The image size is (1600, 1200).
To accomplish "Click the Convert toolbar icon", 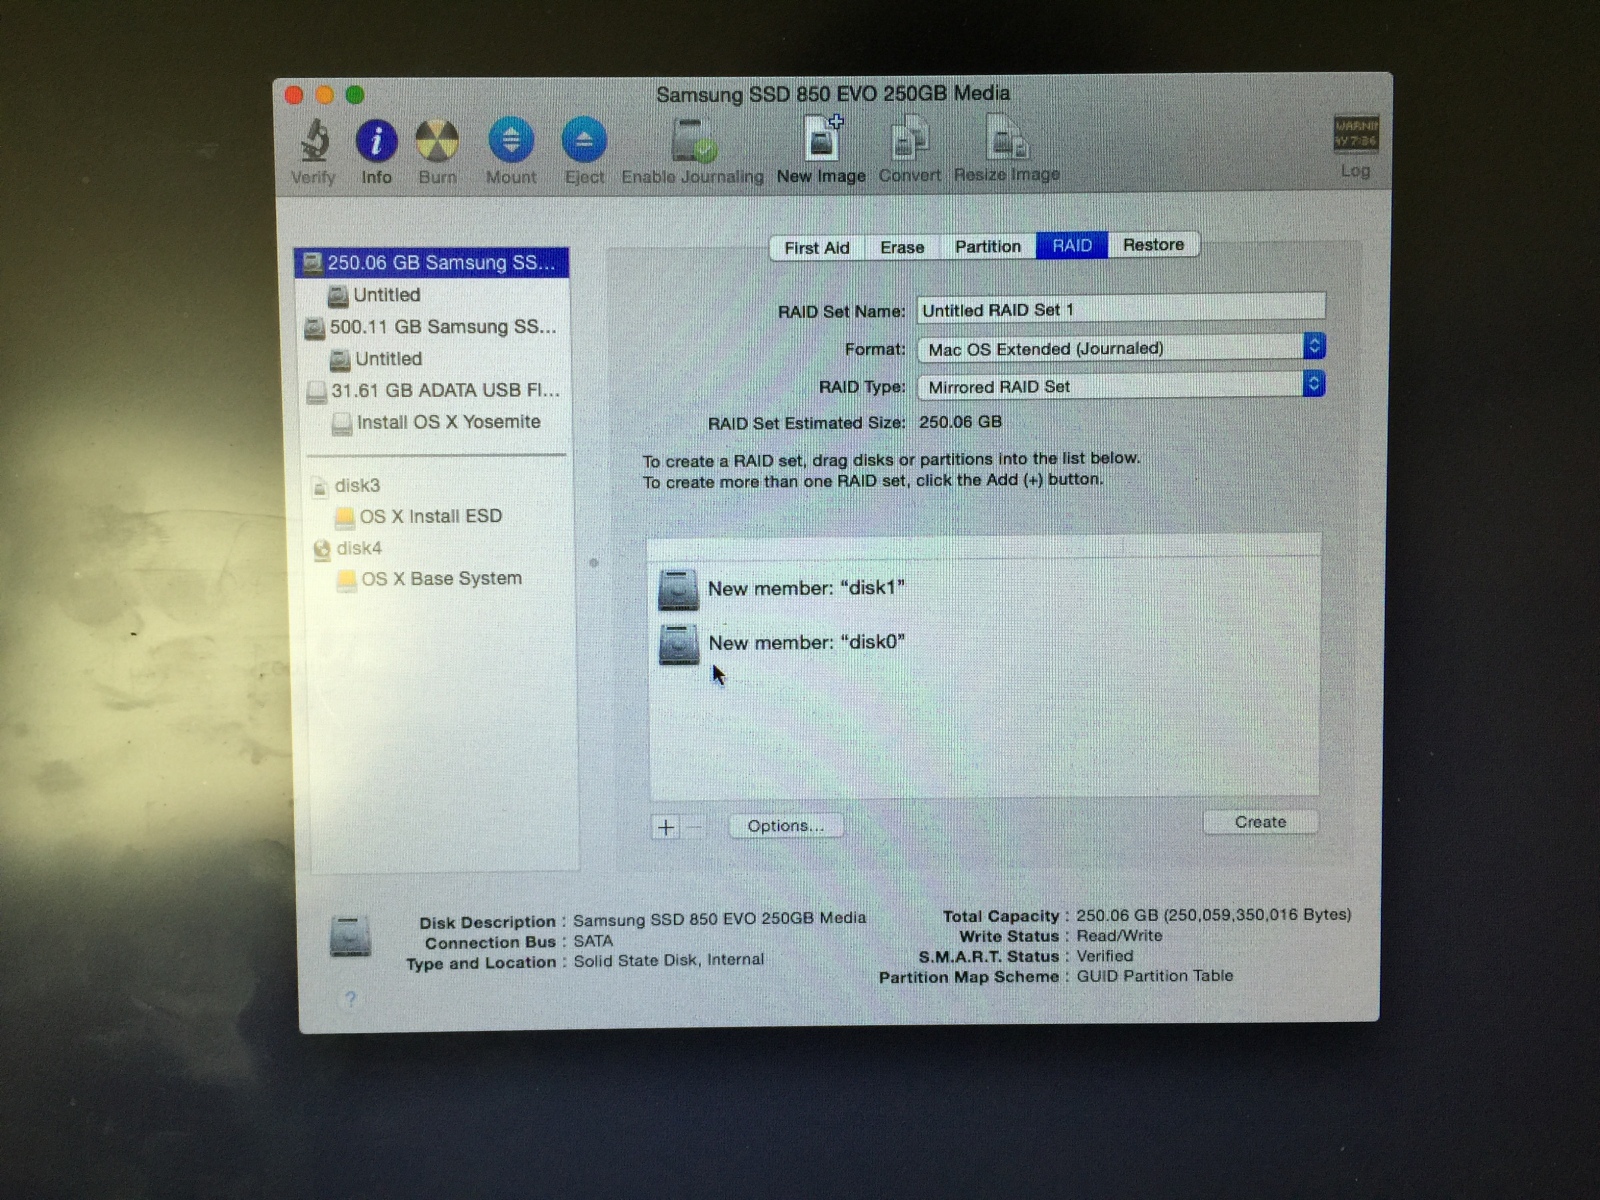I will point(909,138).
